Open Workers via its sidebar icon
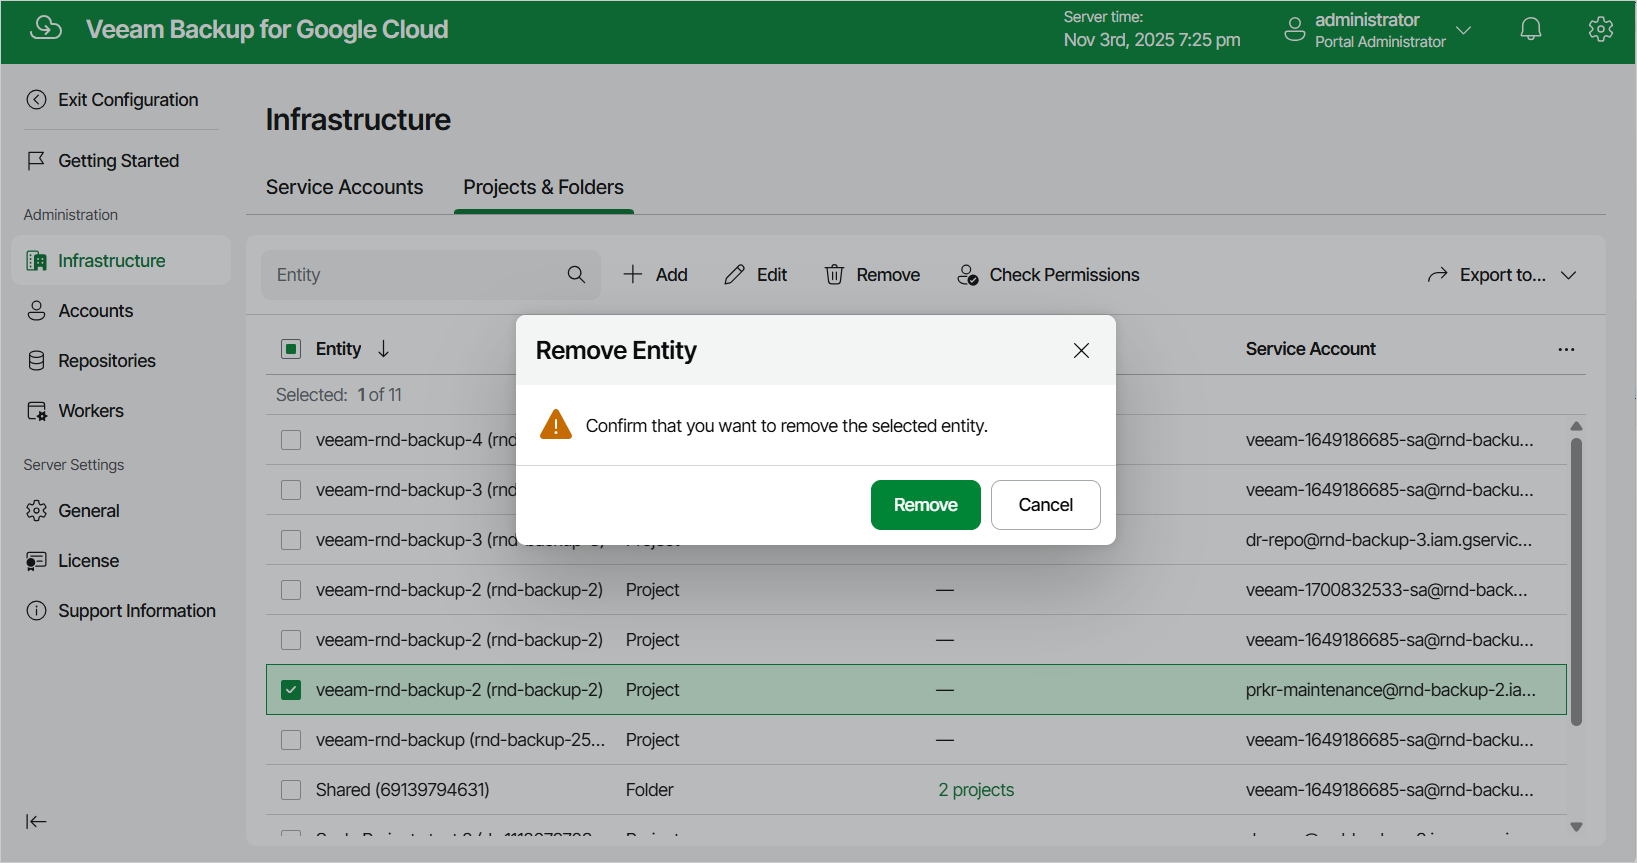Viewport: 1637px width, 863px height. click(37, 410)
